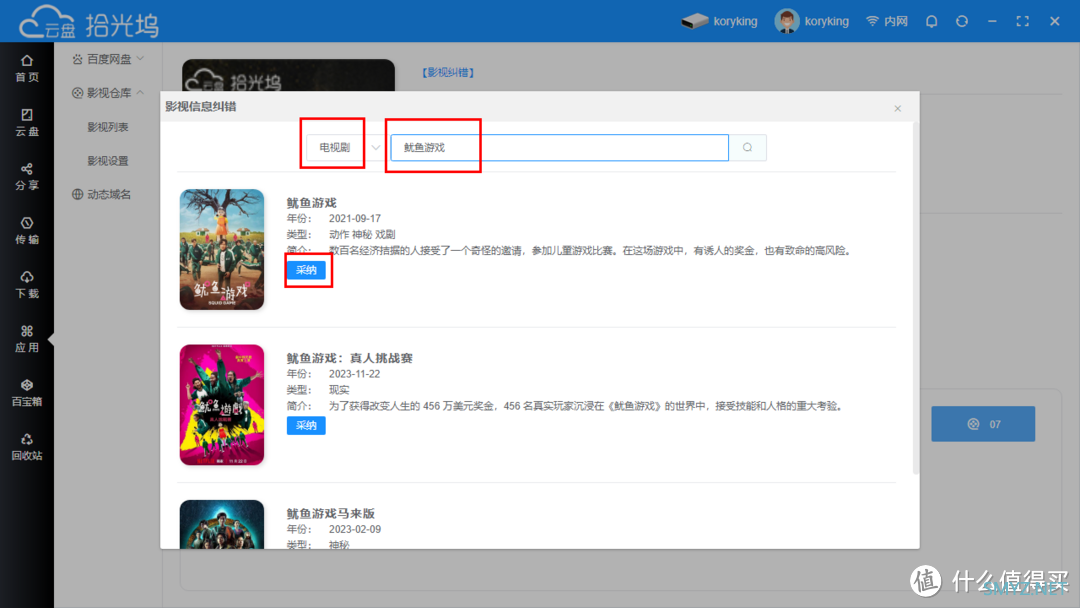Open the 传输 transfer sidebar icon

26,231
